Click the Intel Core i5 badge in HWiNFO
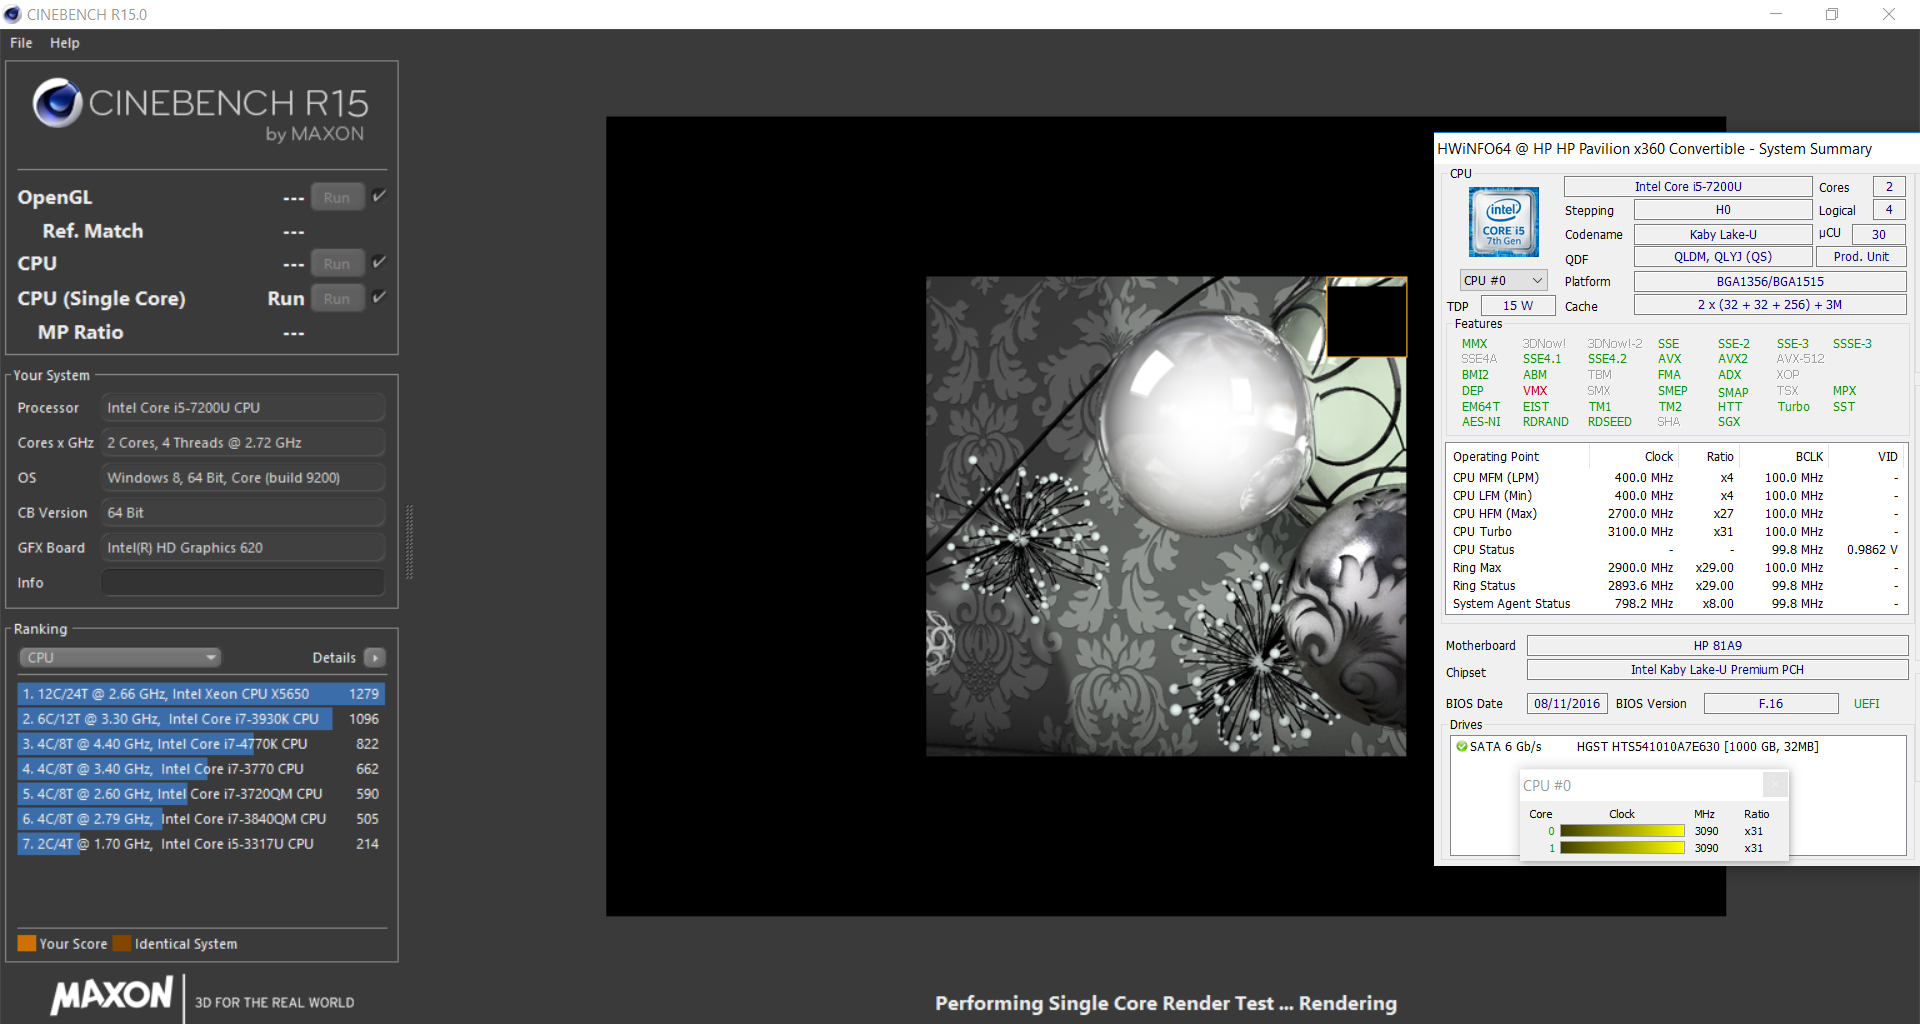Image resolution: width=1920 pixels, height=1024 pixels. point(1503,222)
